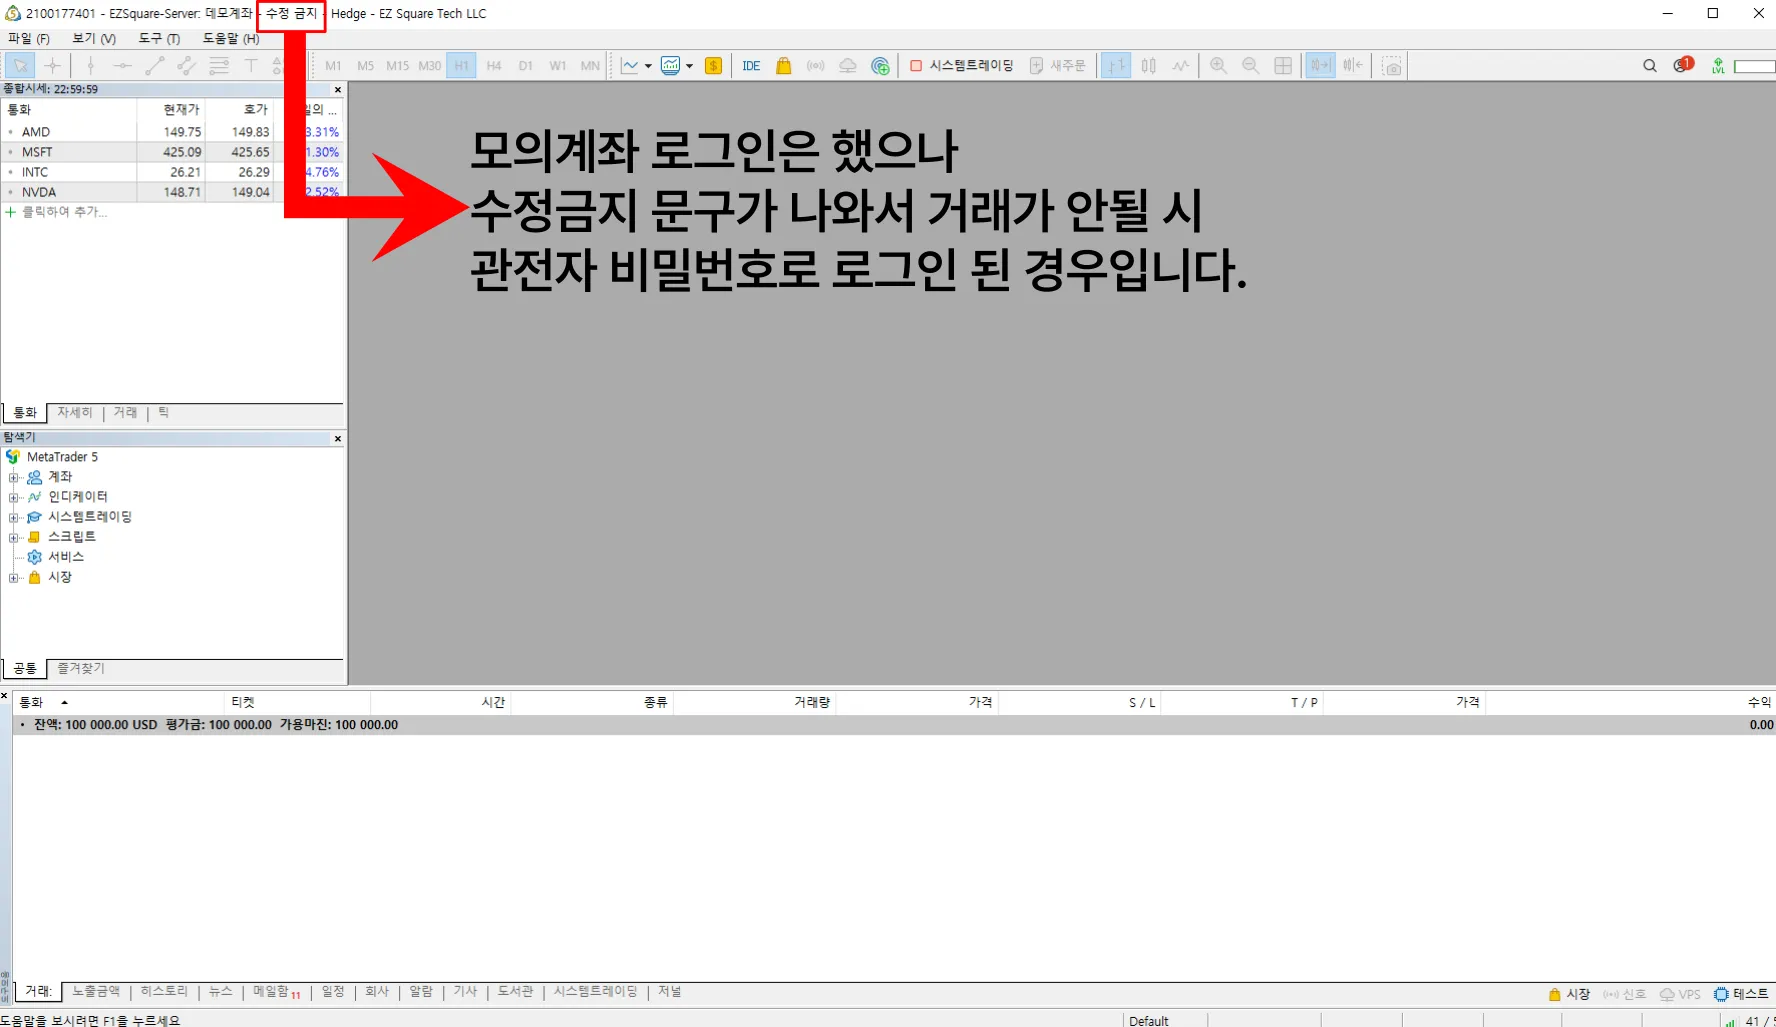
Task: Open the 메일함 tab in toolbox
Action: [276, 992]
